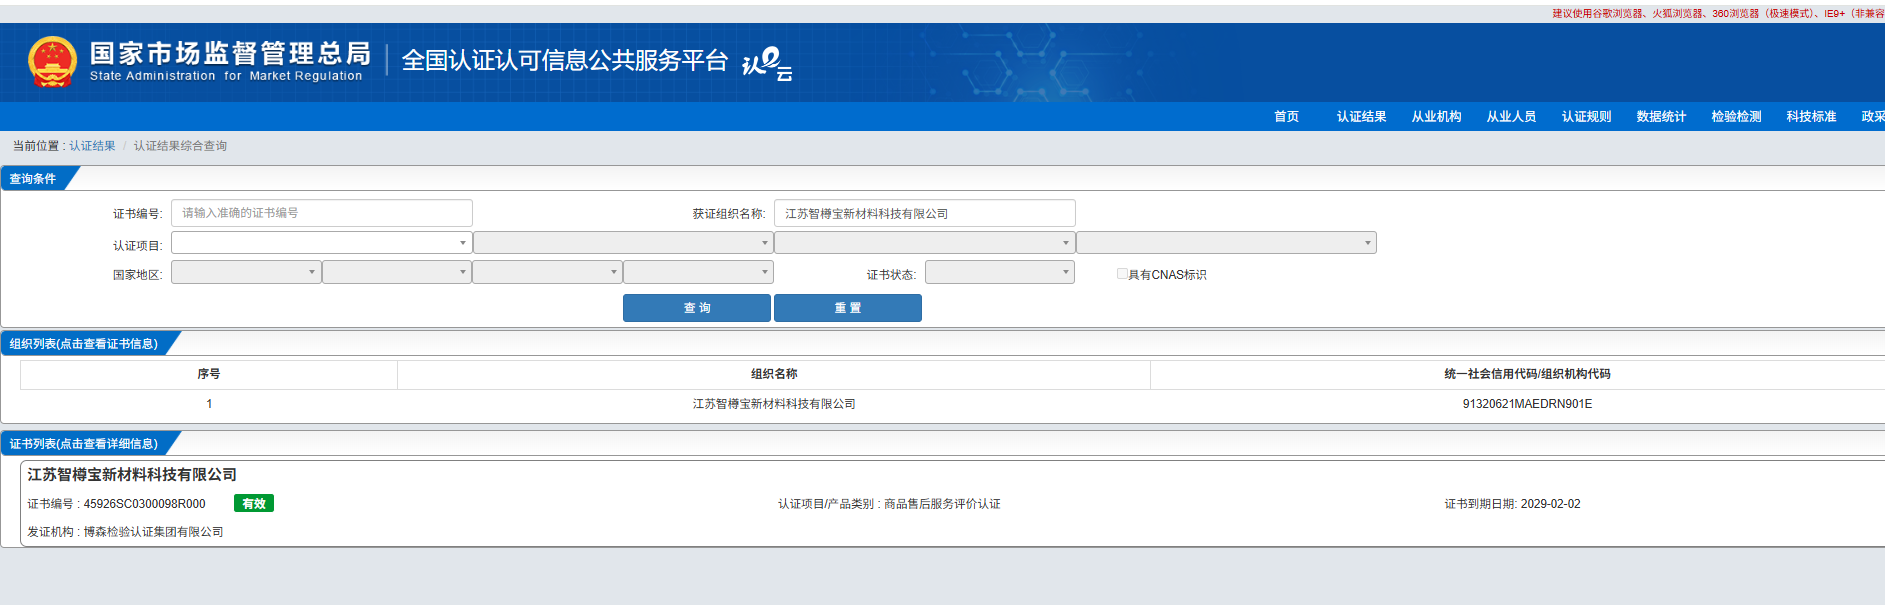
Task: Click the 获证组织名称 input field
Action: (x=925, y=213)
